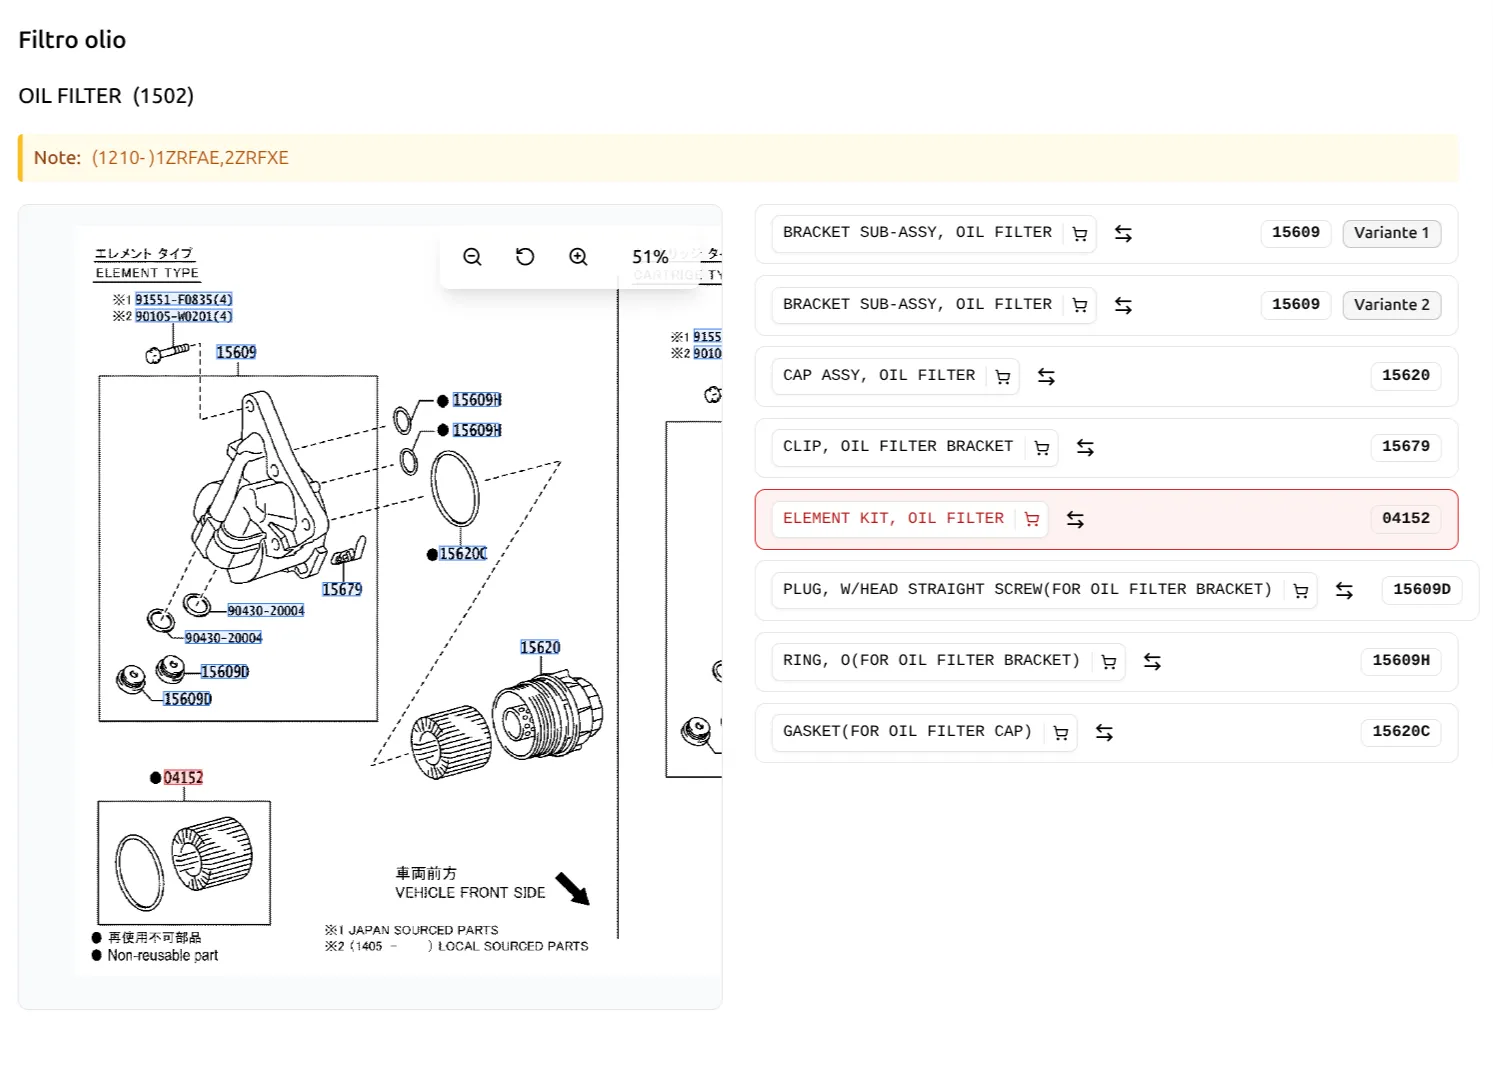Show replacements for Clip, Oil Filter Bracket
Screen dimensions: 1493x1068
point(1085,447)
